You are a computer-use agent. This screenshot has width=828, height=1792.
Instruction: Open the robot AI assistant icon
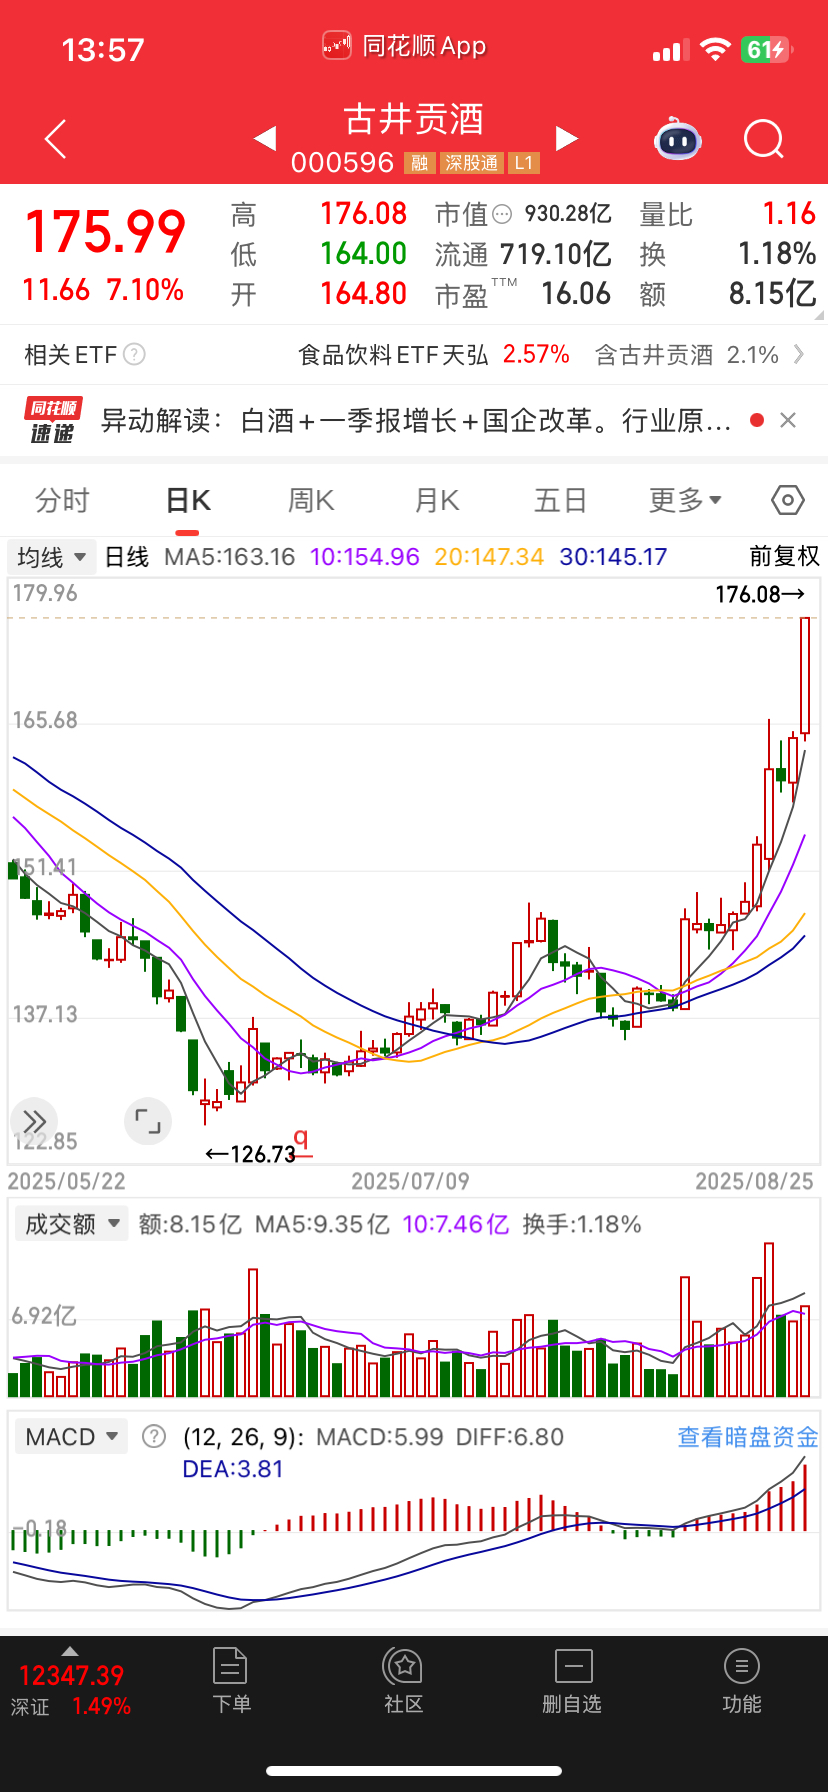678,139
